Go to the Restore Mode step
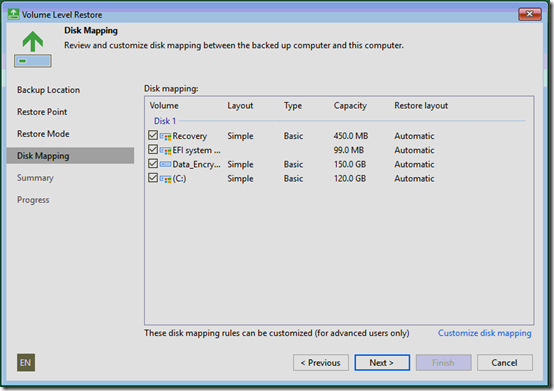 [43, 134]
